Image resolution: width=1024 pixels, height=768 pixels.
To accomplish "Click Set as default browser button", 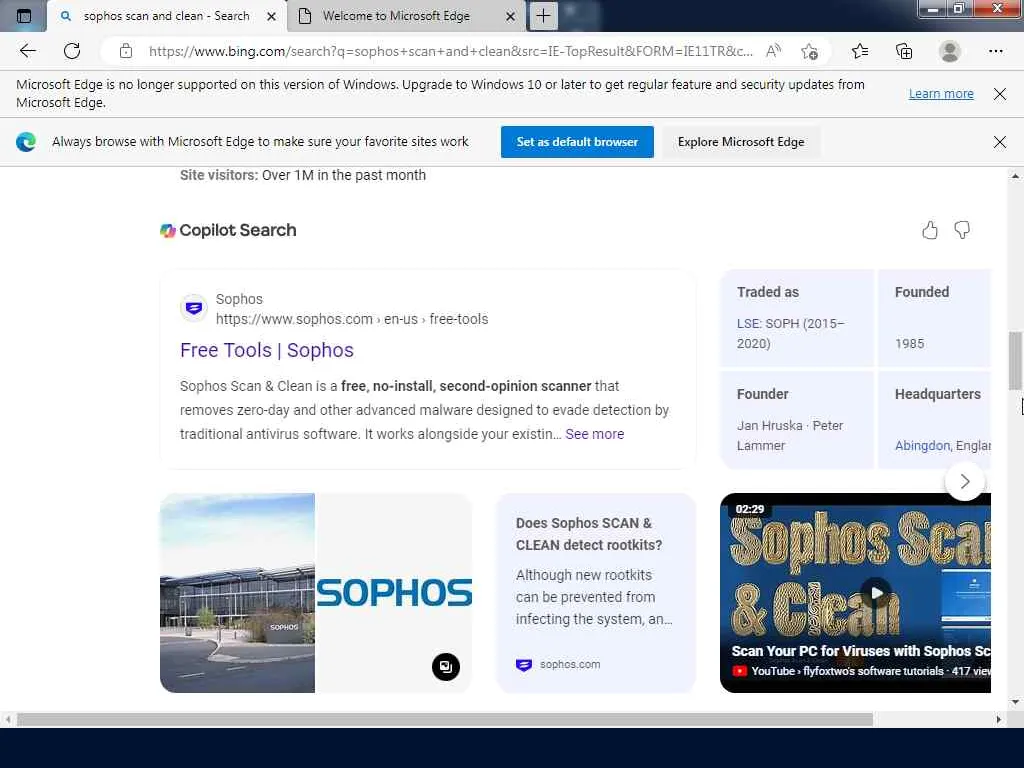I will click(x=577, y=142).
